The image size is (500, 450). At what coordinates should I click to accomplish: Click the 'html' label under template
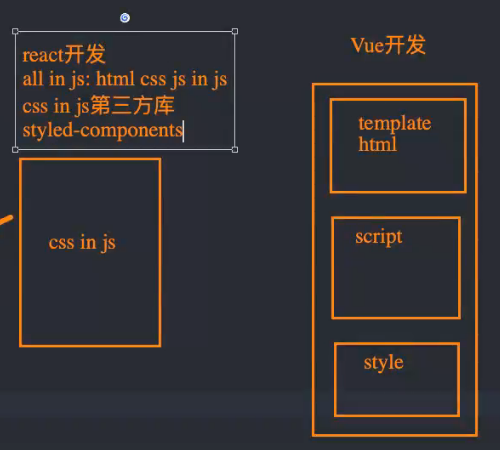coord(377,144)
